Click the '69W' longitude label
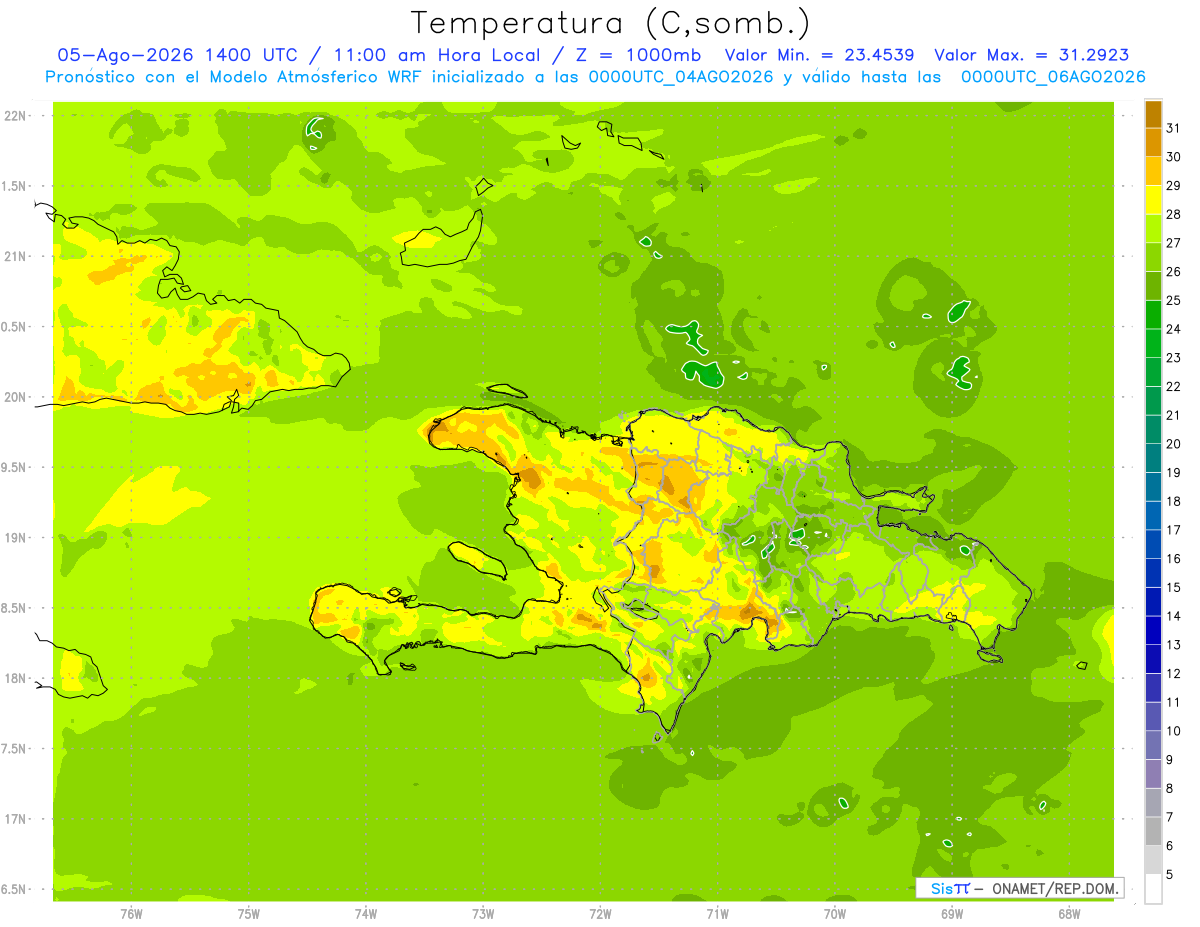1200x927 pixels. 952,914
